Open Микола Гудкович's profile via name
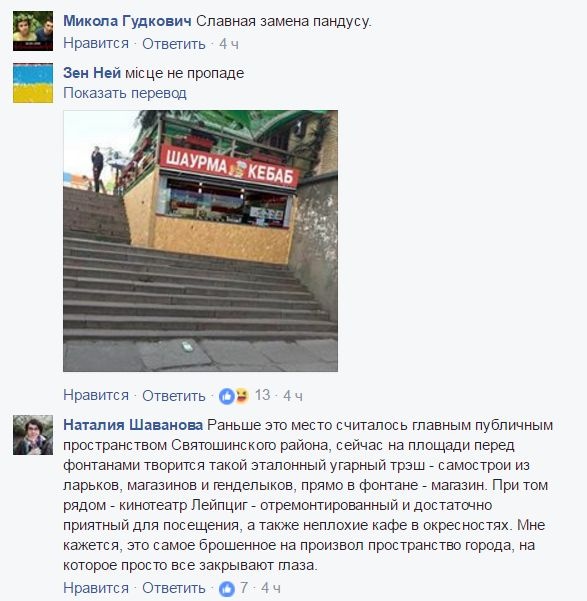587x601 pixels. (127, 21)
